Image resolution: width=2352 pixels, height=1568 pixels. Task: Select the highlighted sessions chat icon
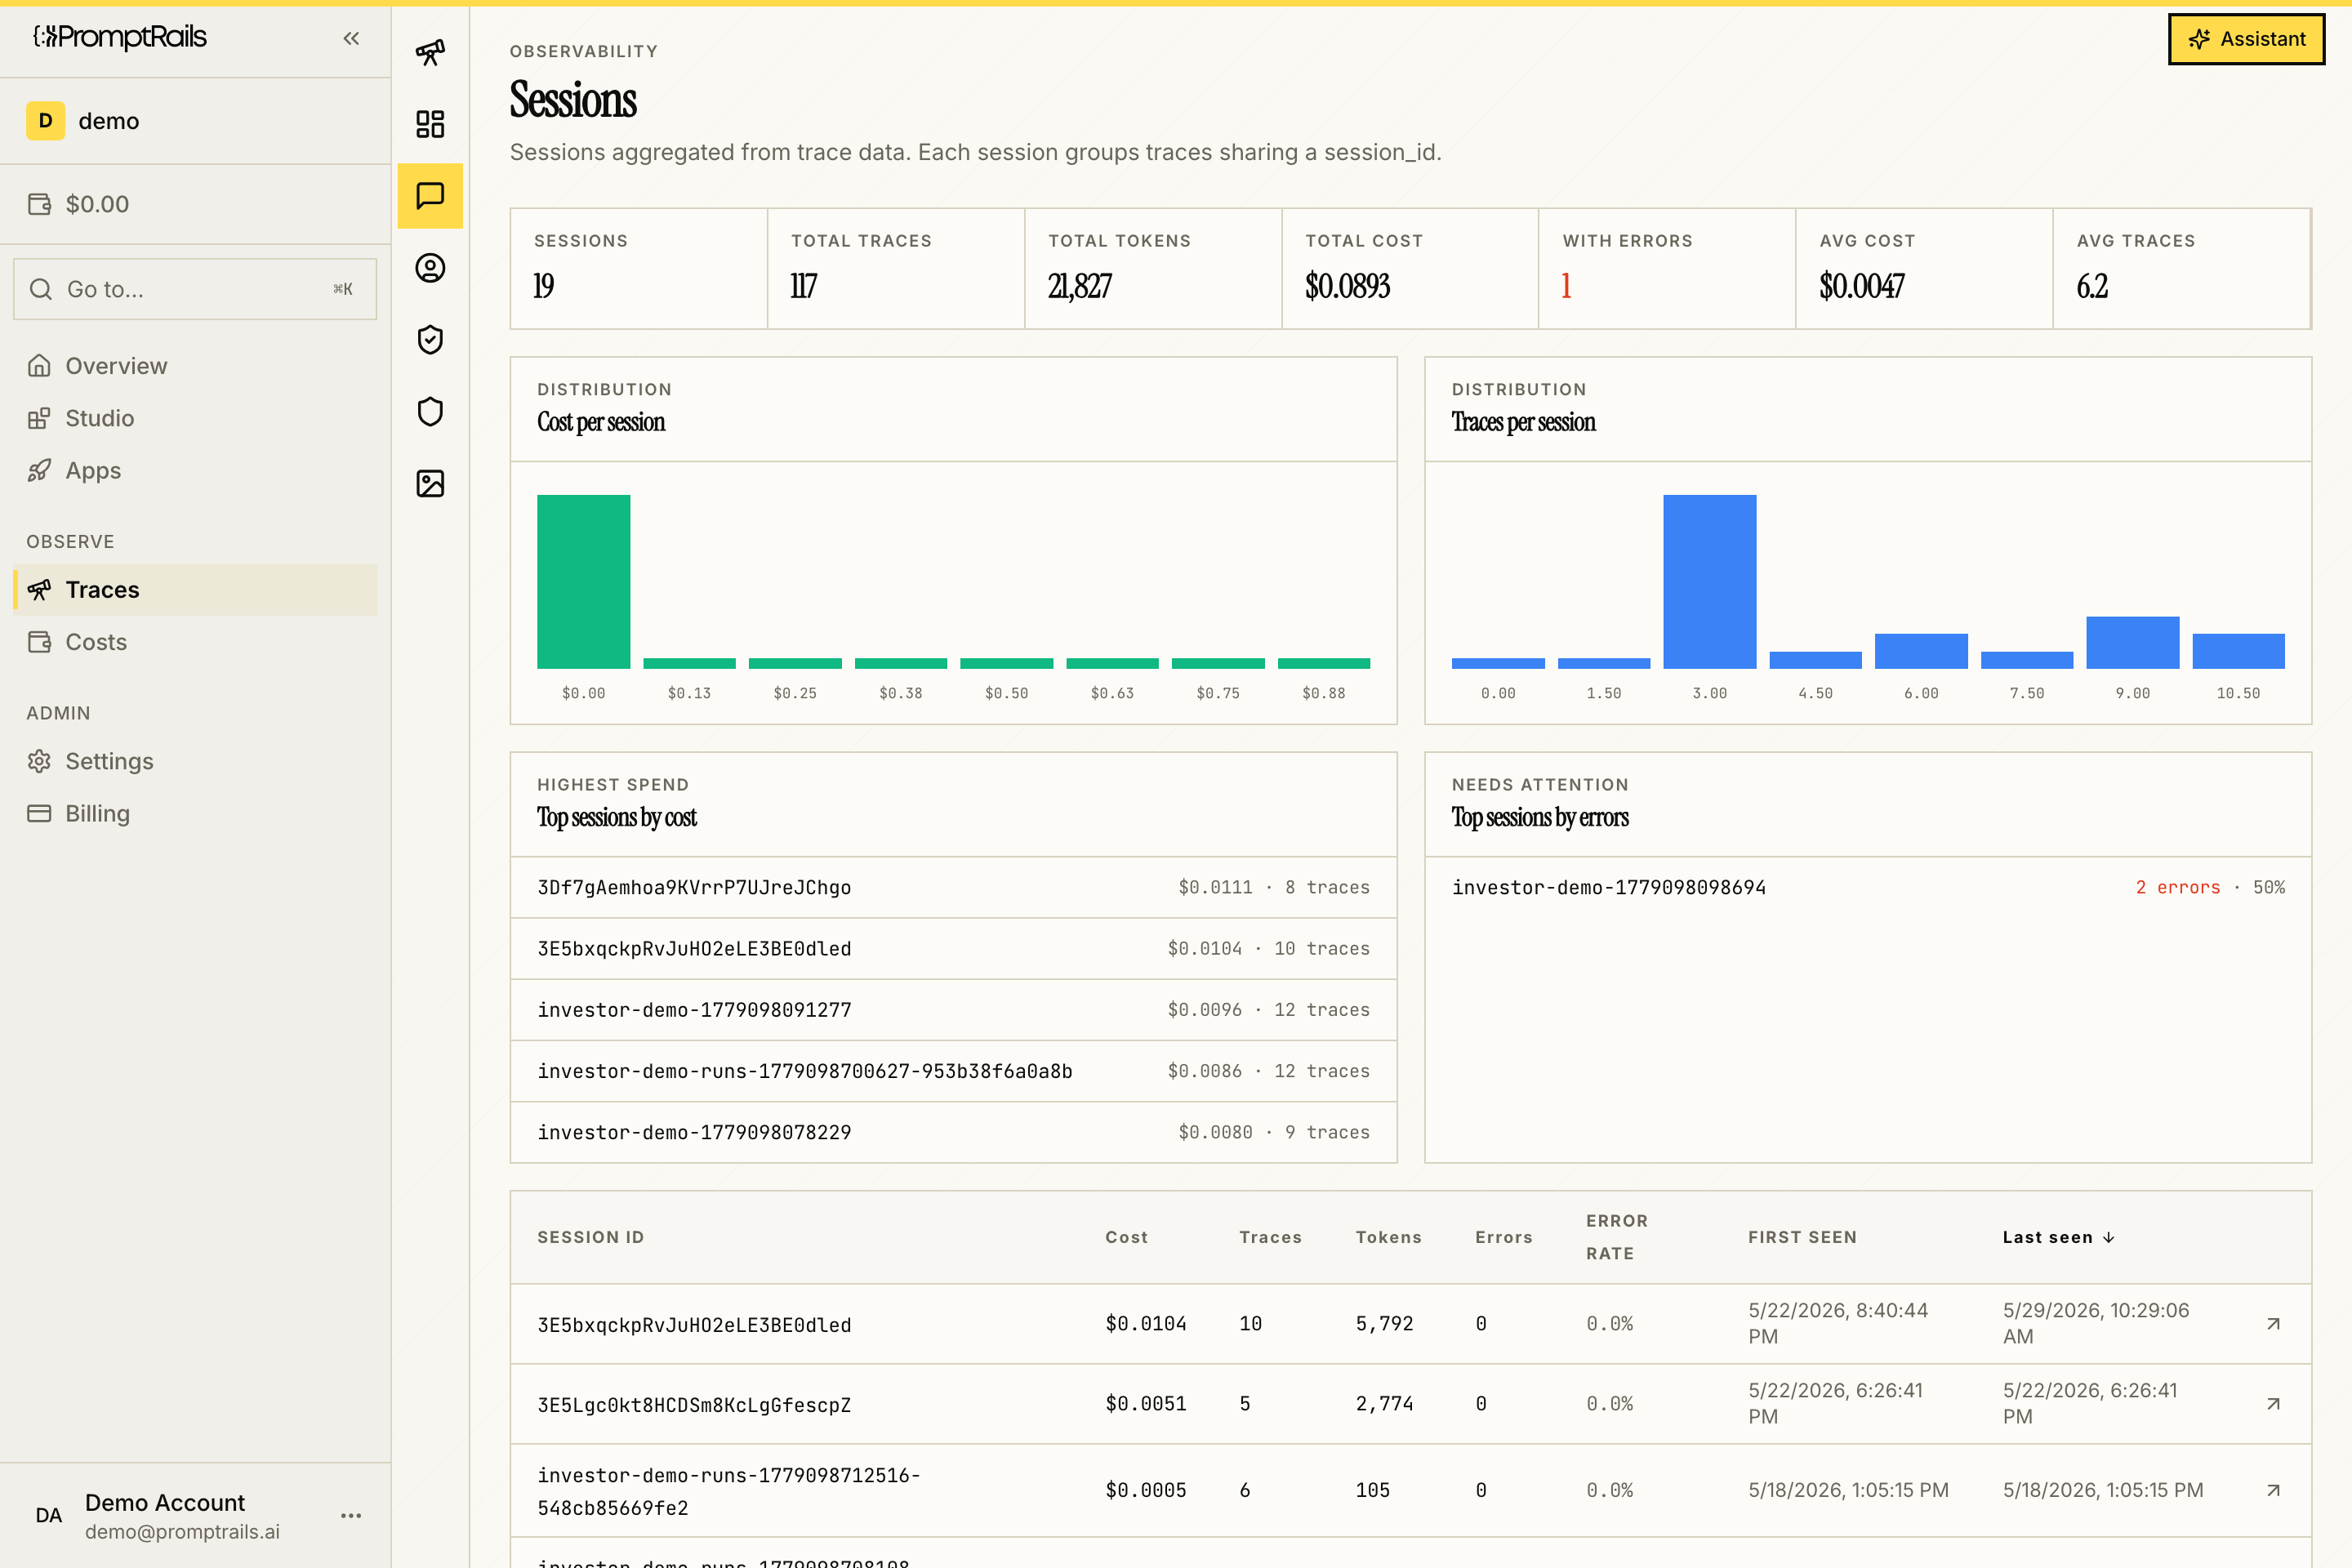pyautogui.click(x=430, y=196)
